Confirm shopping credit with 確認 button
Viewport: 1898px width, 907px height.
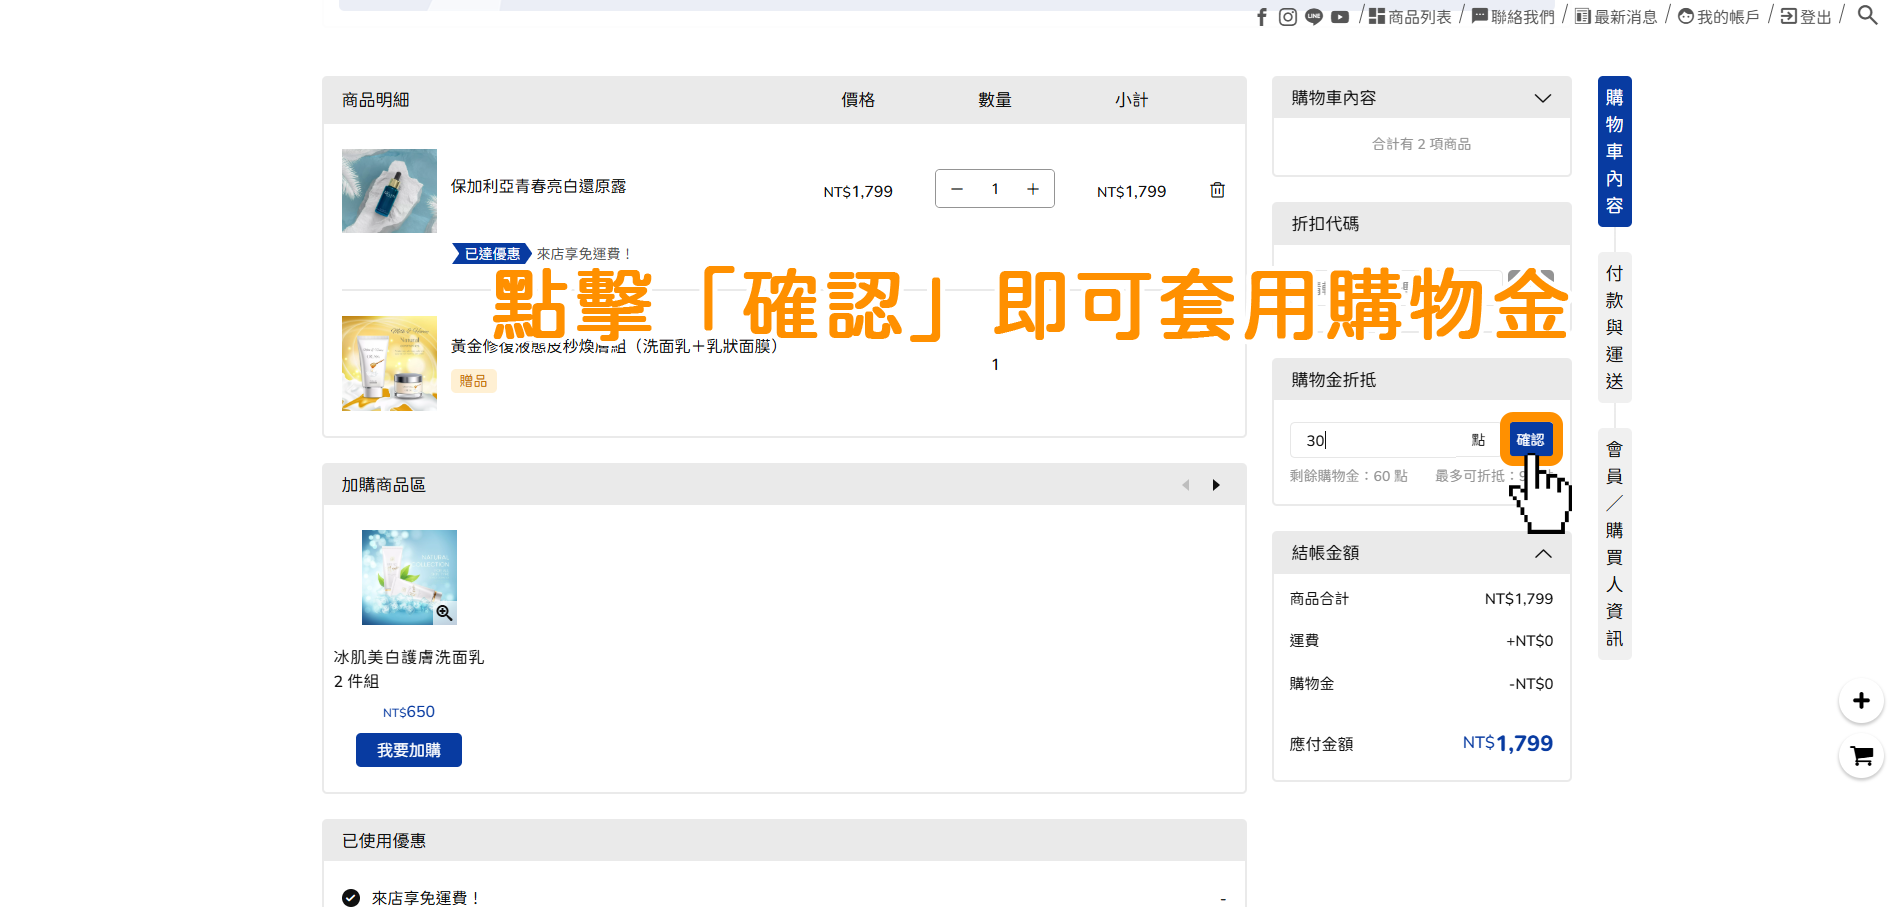click(1530, 440)
